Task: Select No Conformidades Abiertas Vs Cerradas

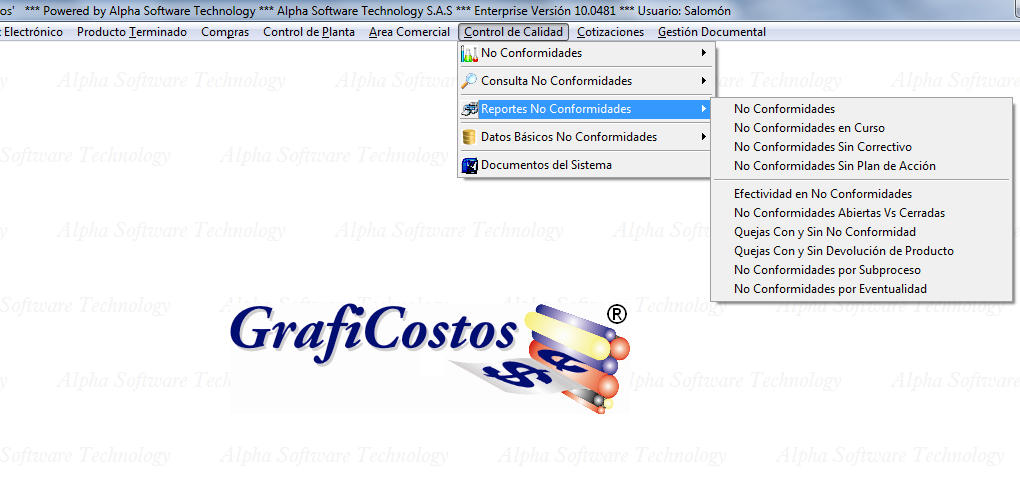Action: point(839,213)
